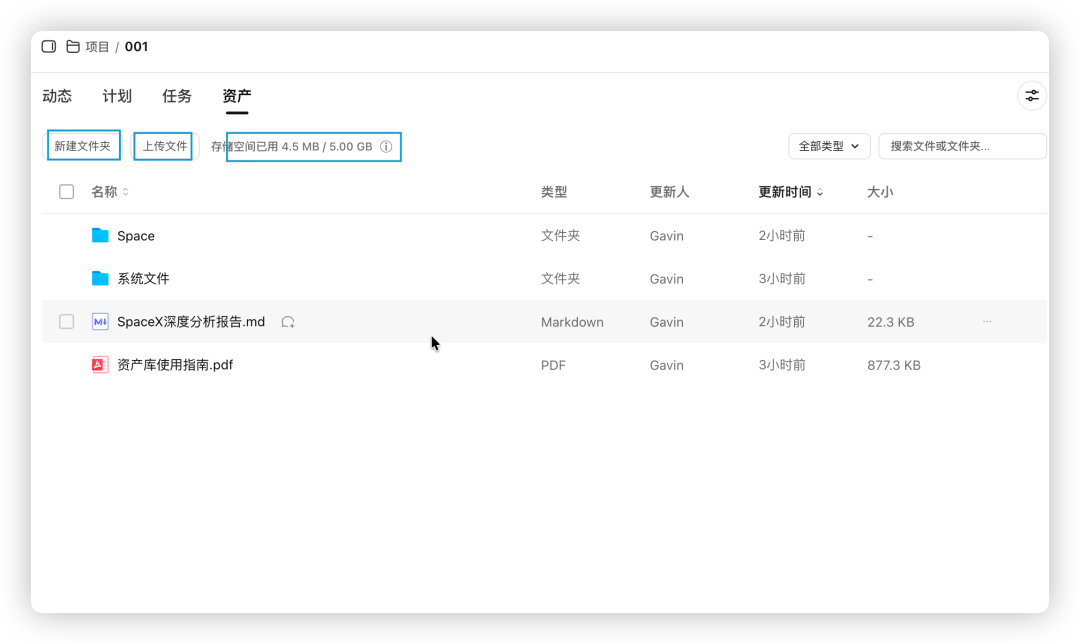Image resolution: width=1080 pixels, height=644 pixels.
Task: Click the PDF type cell
Action: pyautogui.click(x=553, y=365)
